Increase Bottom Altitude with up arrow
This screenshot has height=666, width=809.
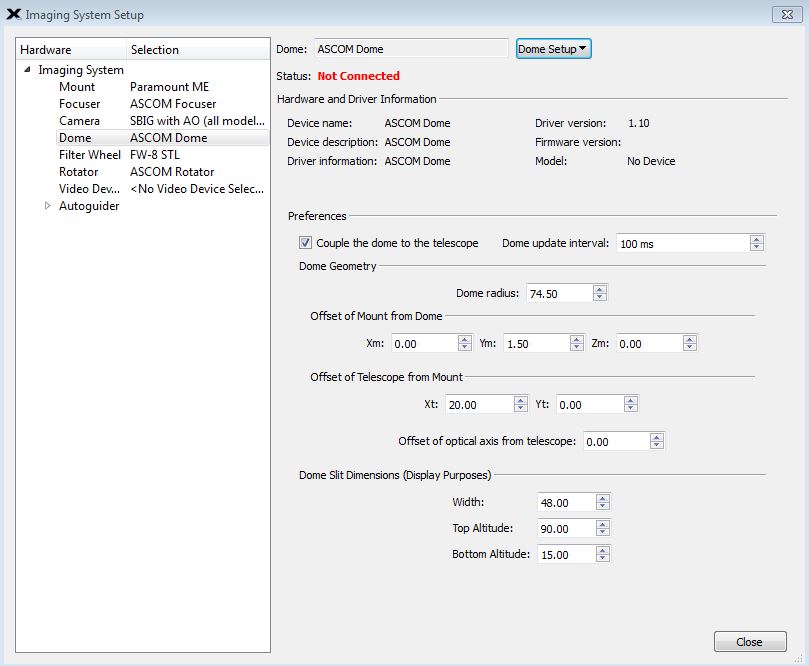[x=603, y=550]
